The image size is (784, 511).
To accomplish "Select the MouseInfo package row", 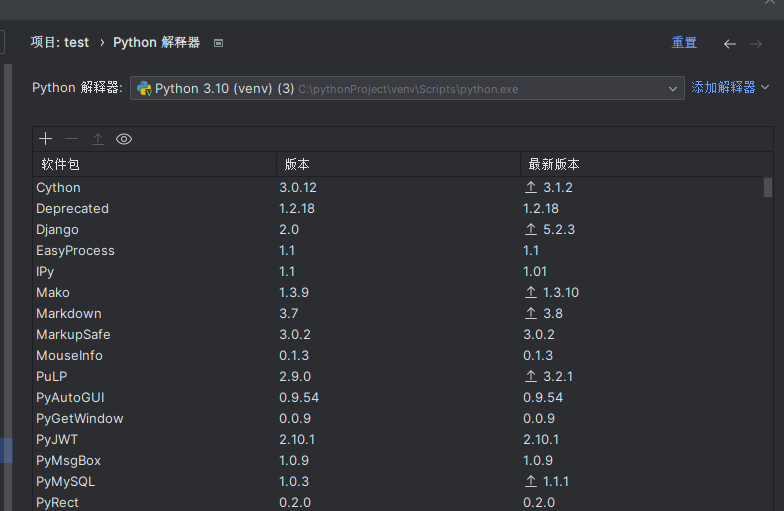I will pos(398,356).
